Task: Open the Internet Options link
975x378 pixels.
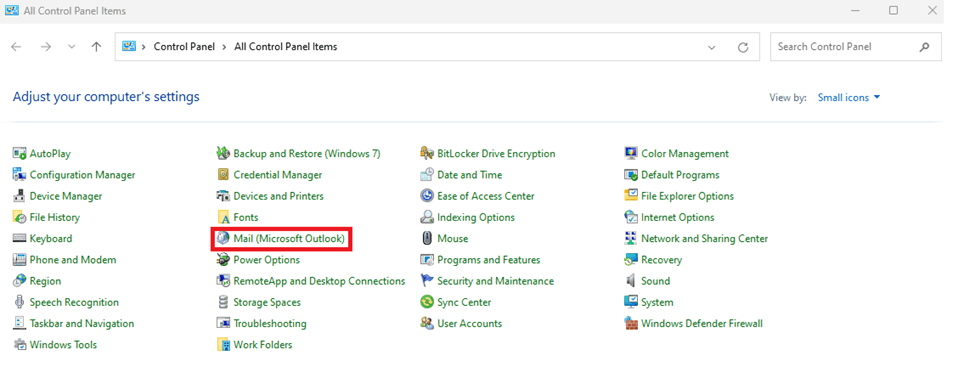Action: coord(678,217)
